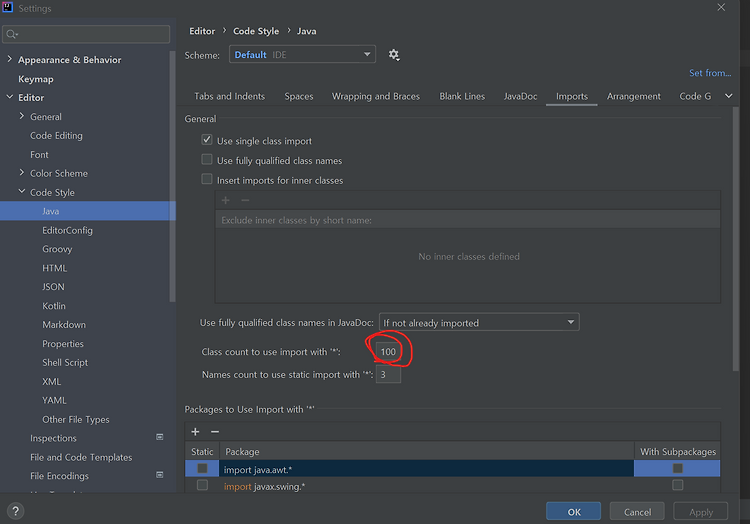Open JavaDoc qualified names dropdown
The image size is (750, 524).
click(479, 322)
